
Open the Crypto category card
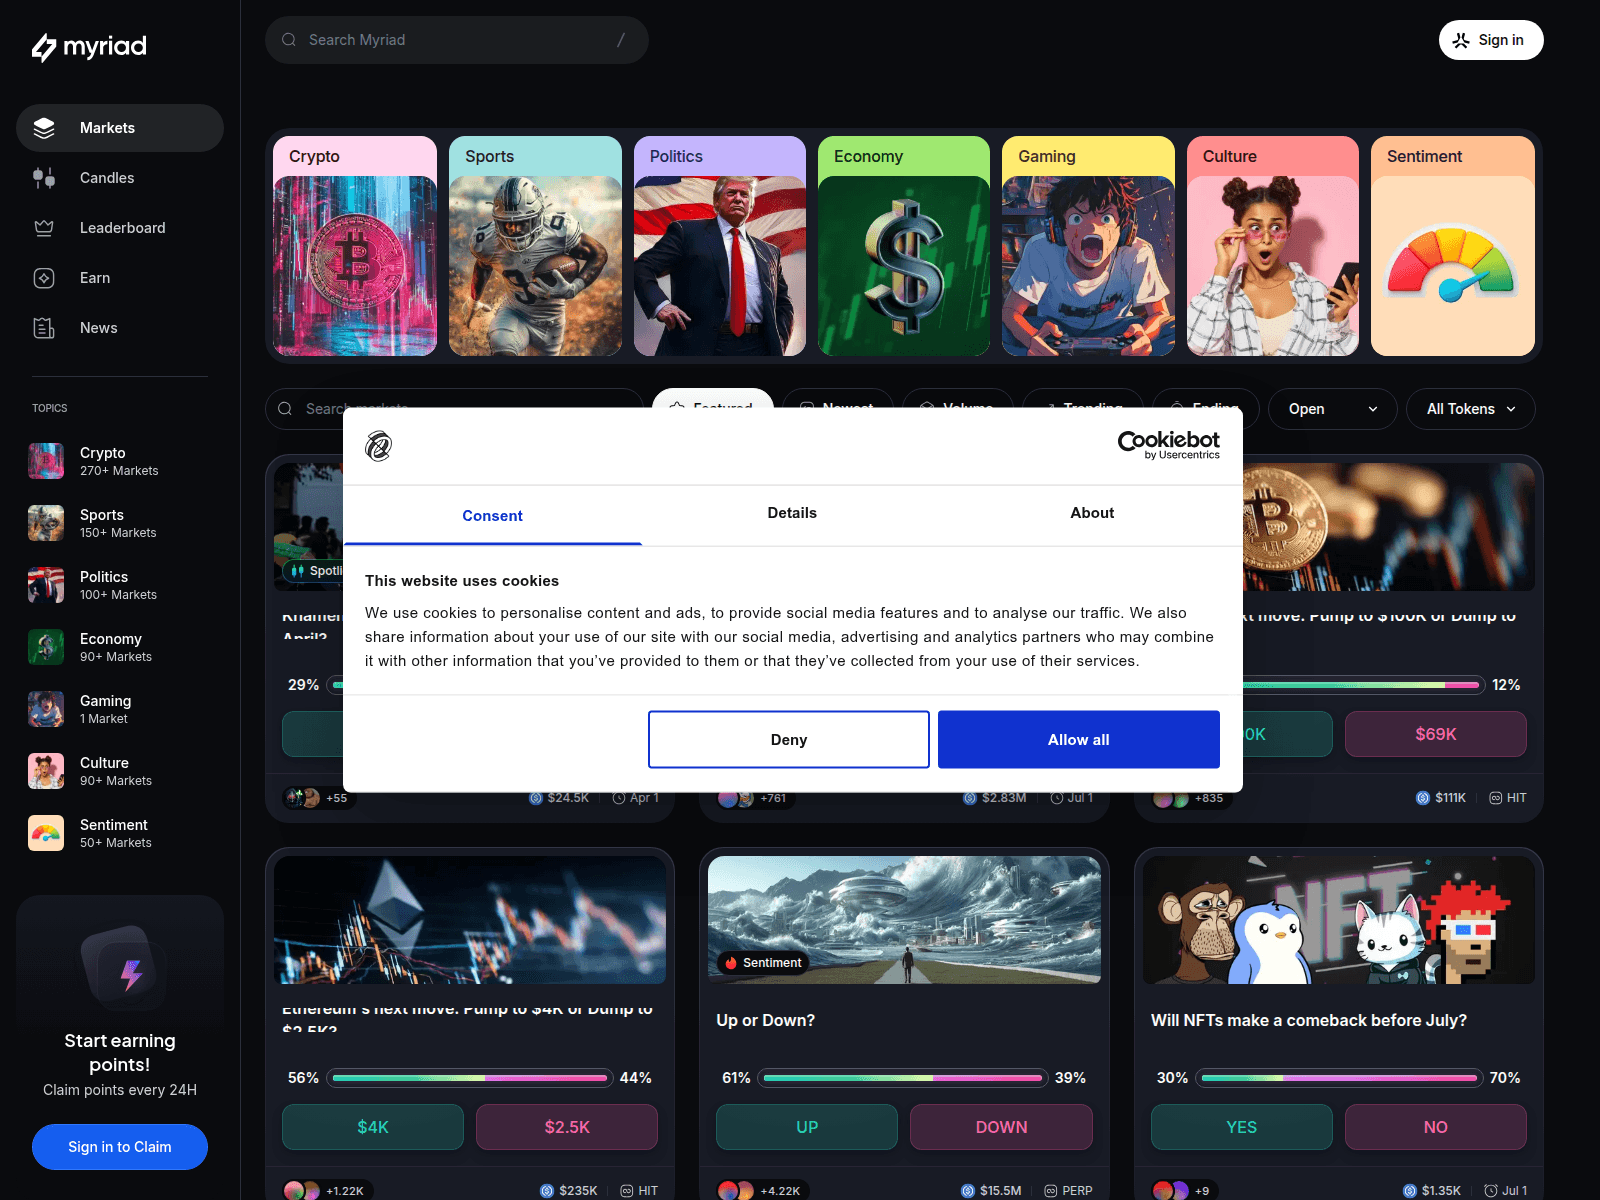pyautogui.click(x=355, y=246)
